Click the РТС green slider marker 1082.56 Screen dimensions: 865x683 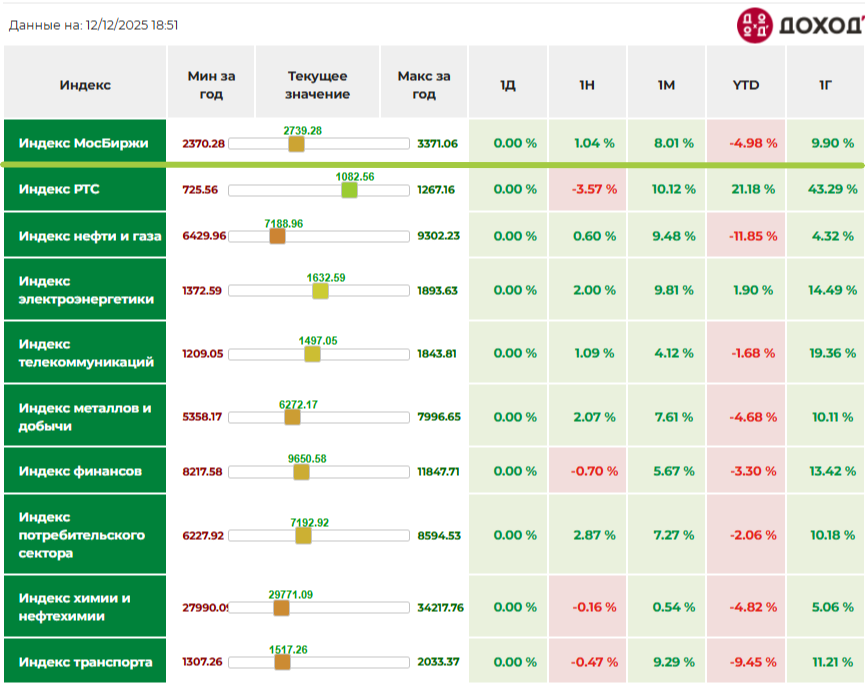coord(349,190)
